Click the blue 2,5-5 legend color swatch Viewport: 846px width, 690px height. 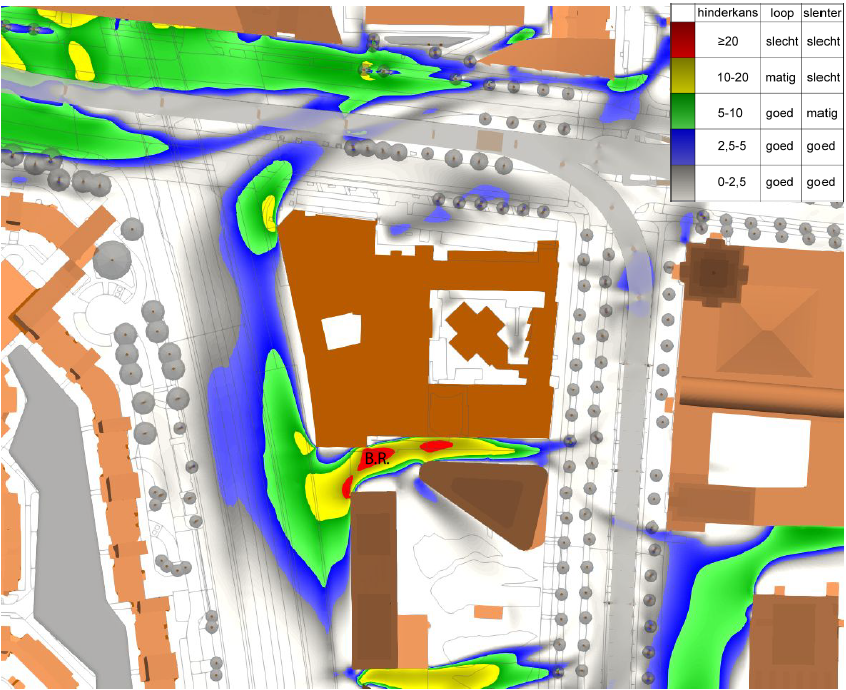(683, 147)
